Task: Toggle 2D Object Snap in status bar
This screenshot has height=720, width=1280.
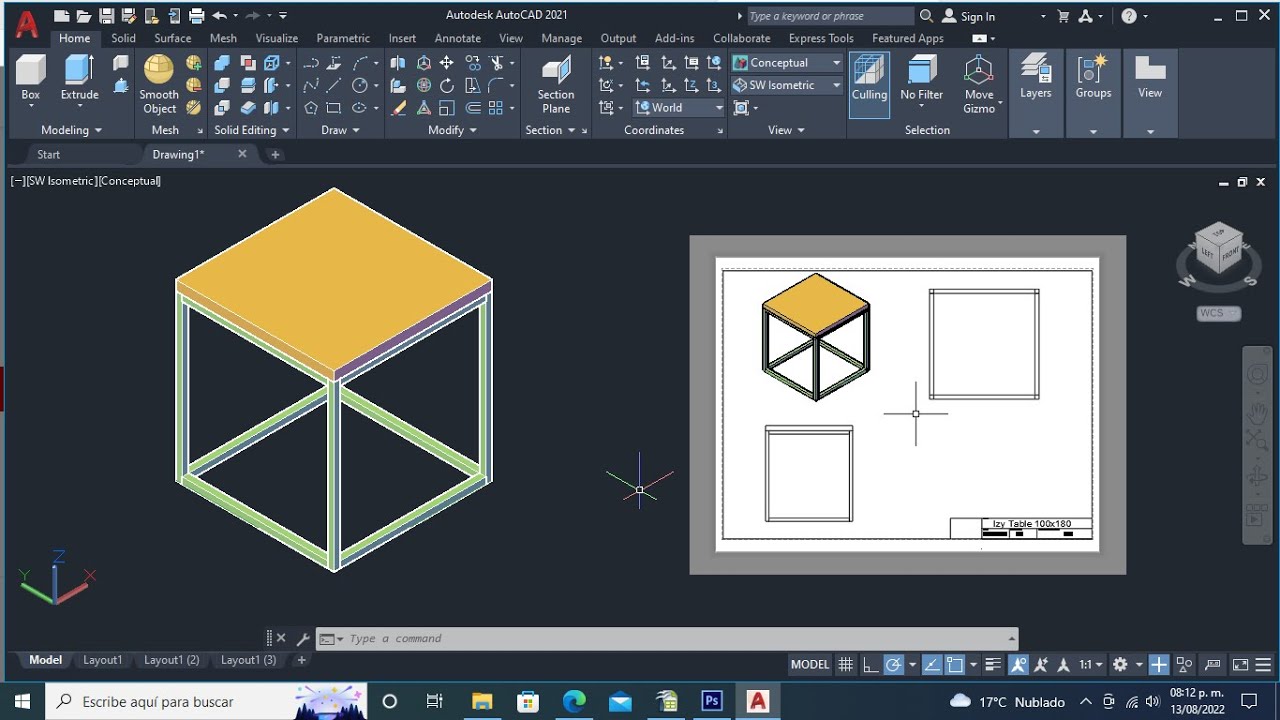Action: click(x=955, y=664)
